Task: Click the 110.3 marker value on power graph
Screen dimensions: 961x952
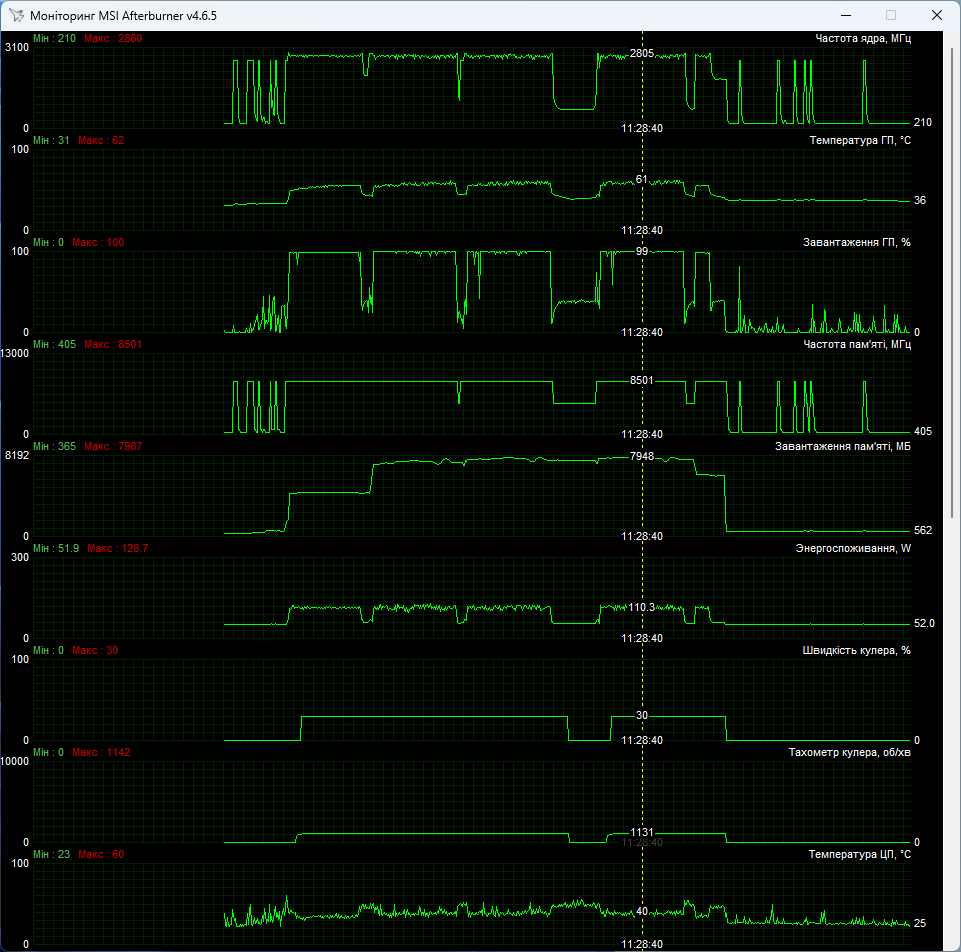Action: click(x=642, y=607)
